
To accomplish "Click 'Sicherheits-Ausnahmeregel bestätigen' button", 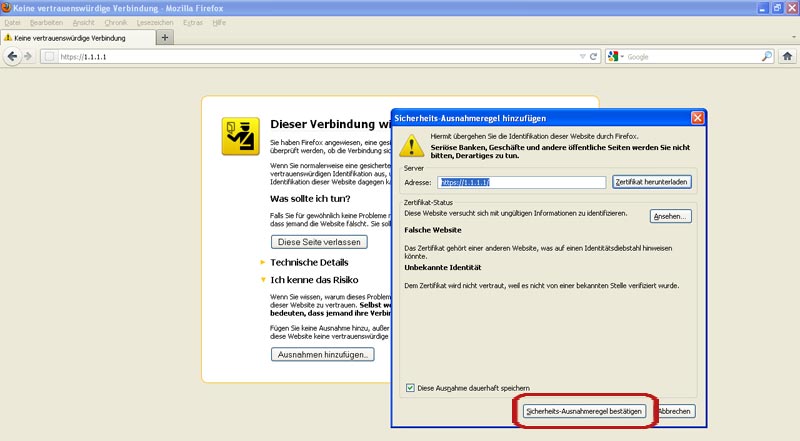I will click(x=585, y=411).
